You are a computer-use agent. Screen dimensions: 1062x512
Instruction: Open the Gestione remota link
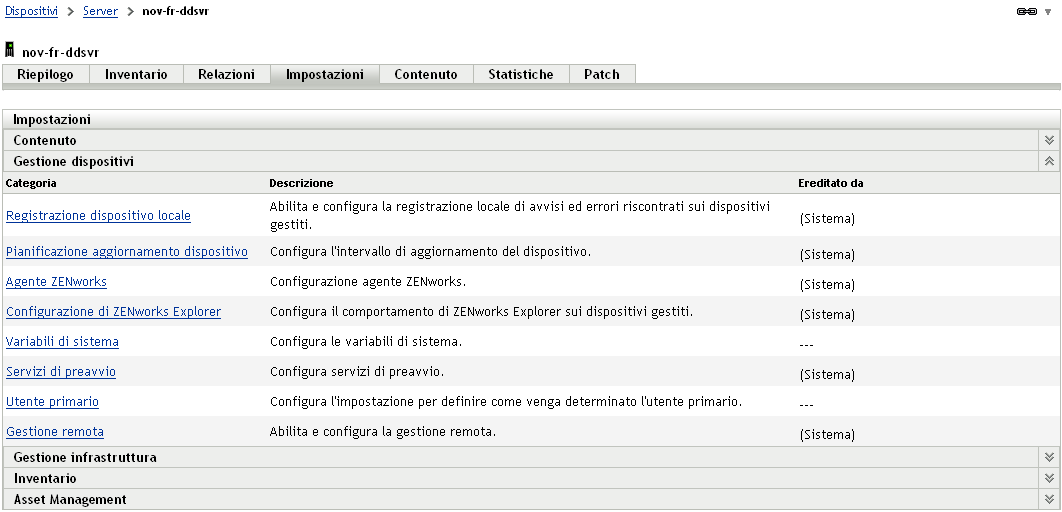55,432
